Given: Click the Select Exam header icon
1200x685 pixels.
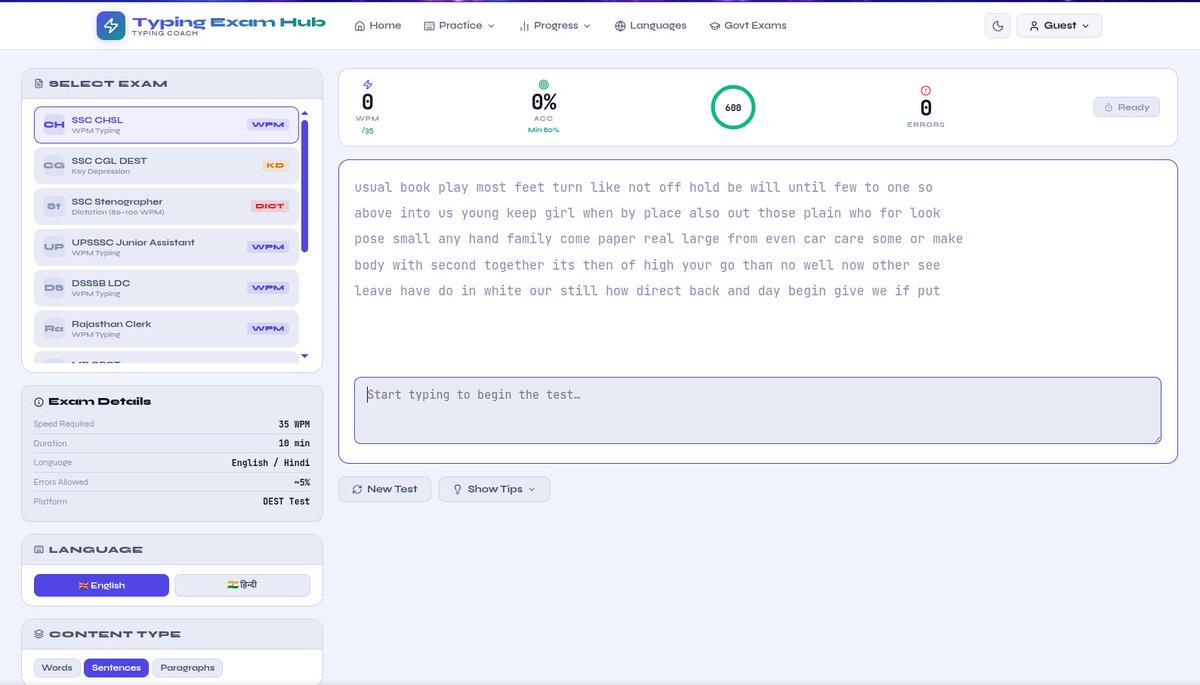Looking at the screenshot, I should coord(39,84).
